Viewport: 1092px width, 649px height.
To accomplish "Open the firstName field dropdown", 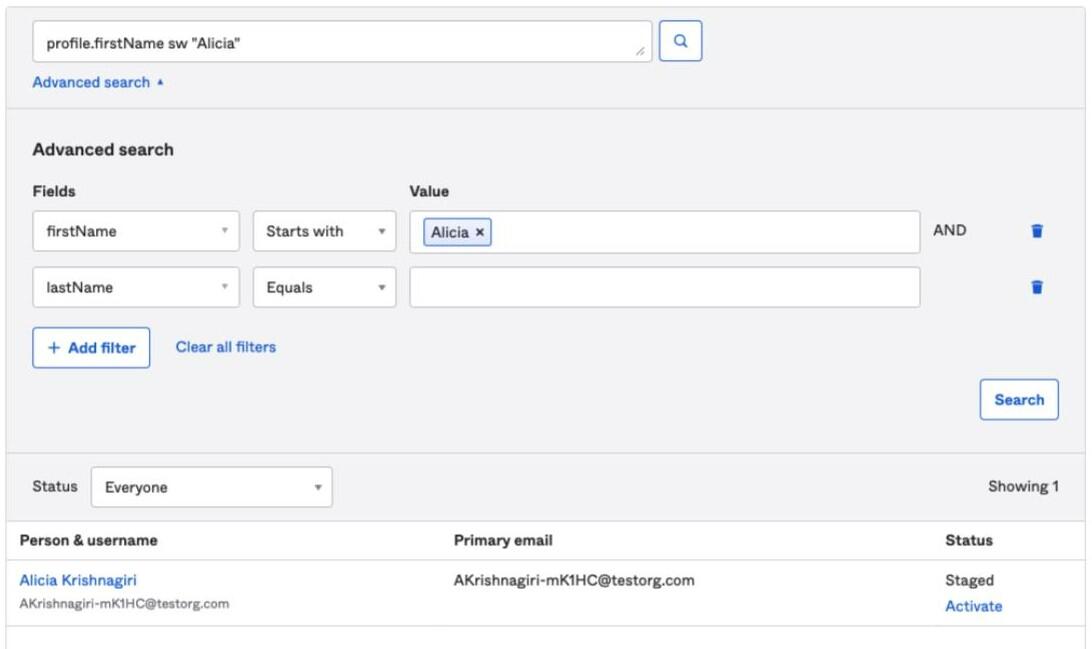I will click(136, 231).
